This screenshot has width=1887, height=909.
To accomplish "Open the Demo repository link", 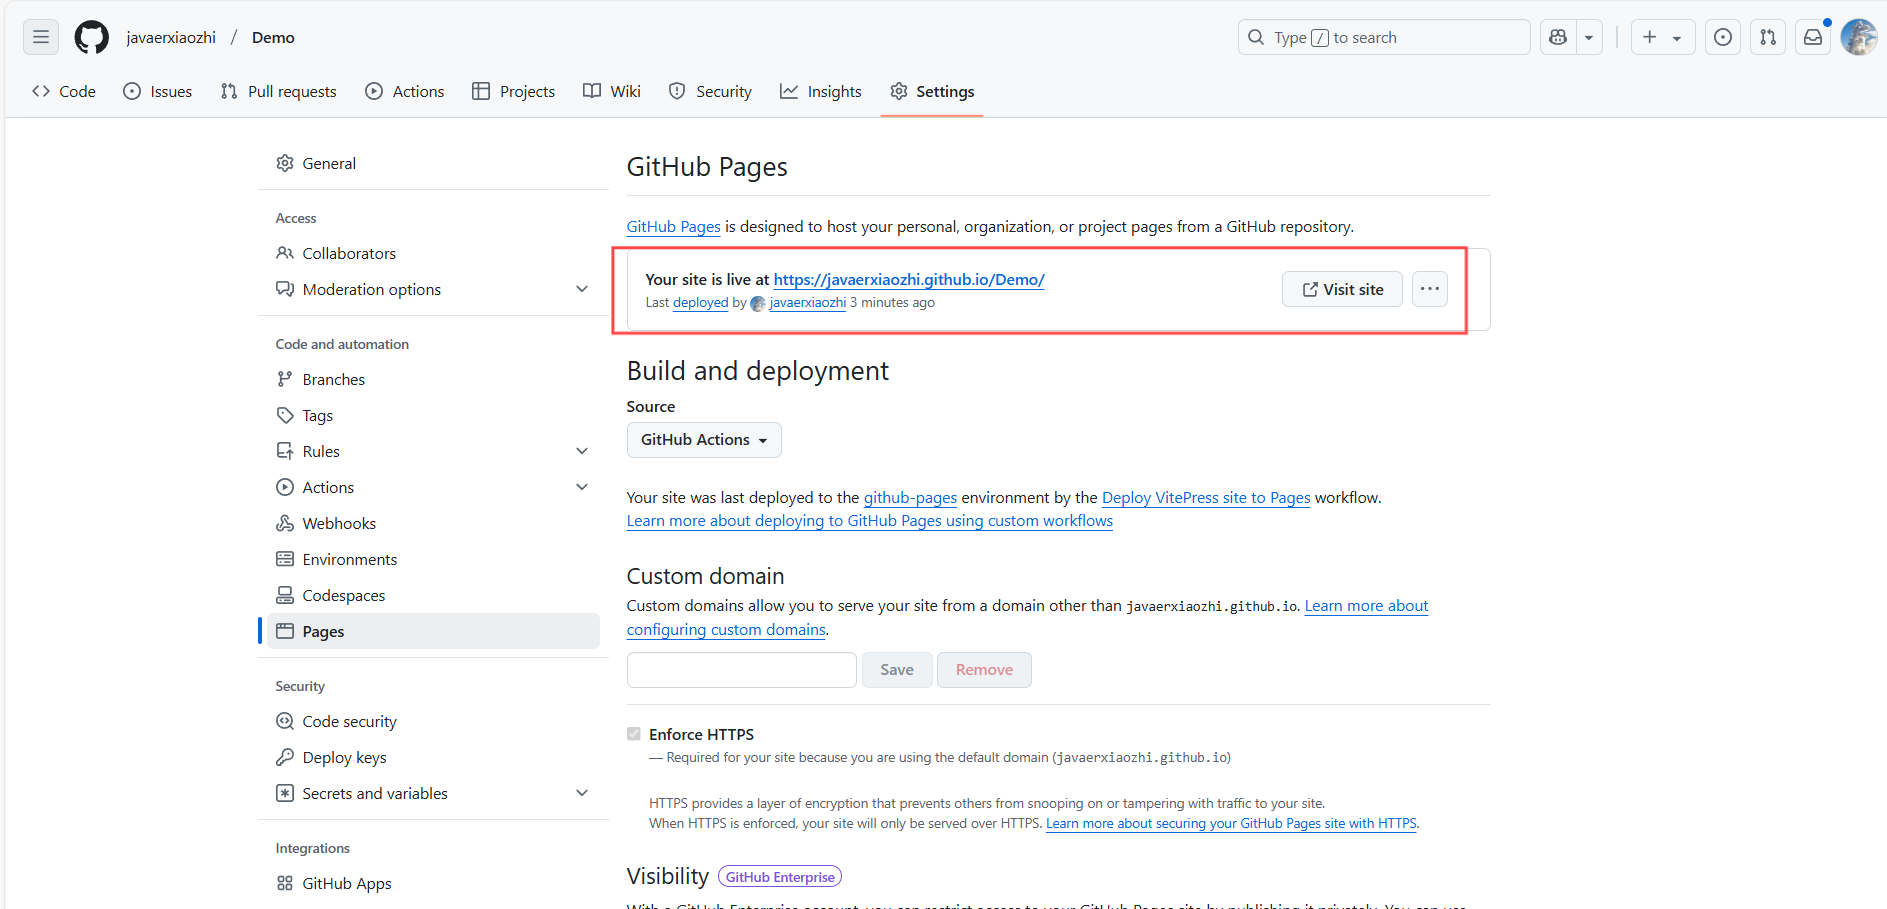I will 273,37.
